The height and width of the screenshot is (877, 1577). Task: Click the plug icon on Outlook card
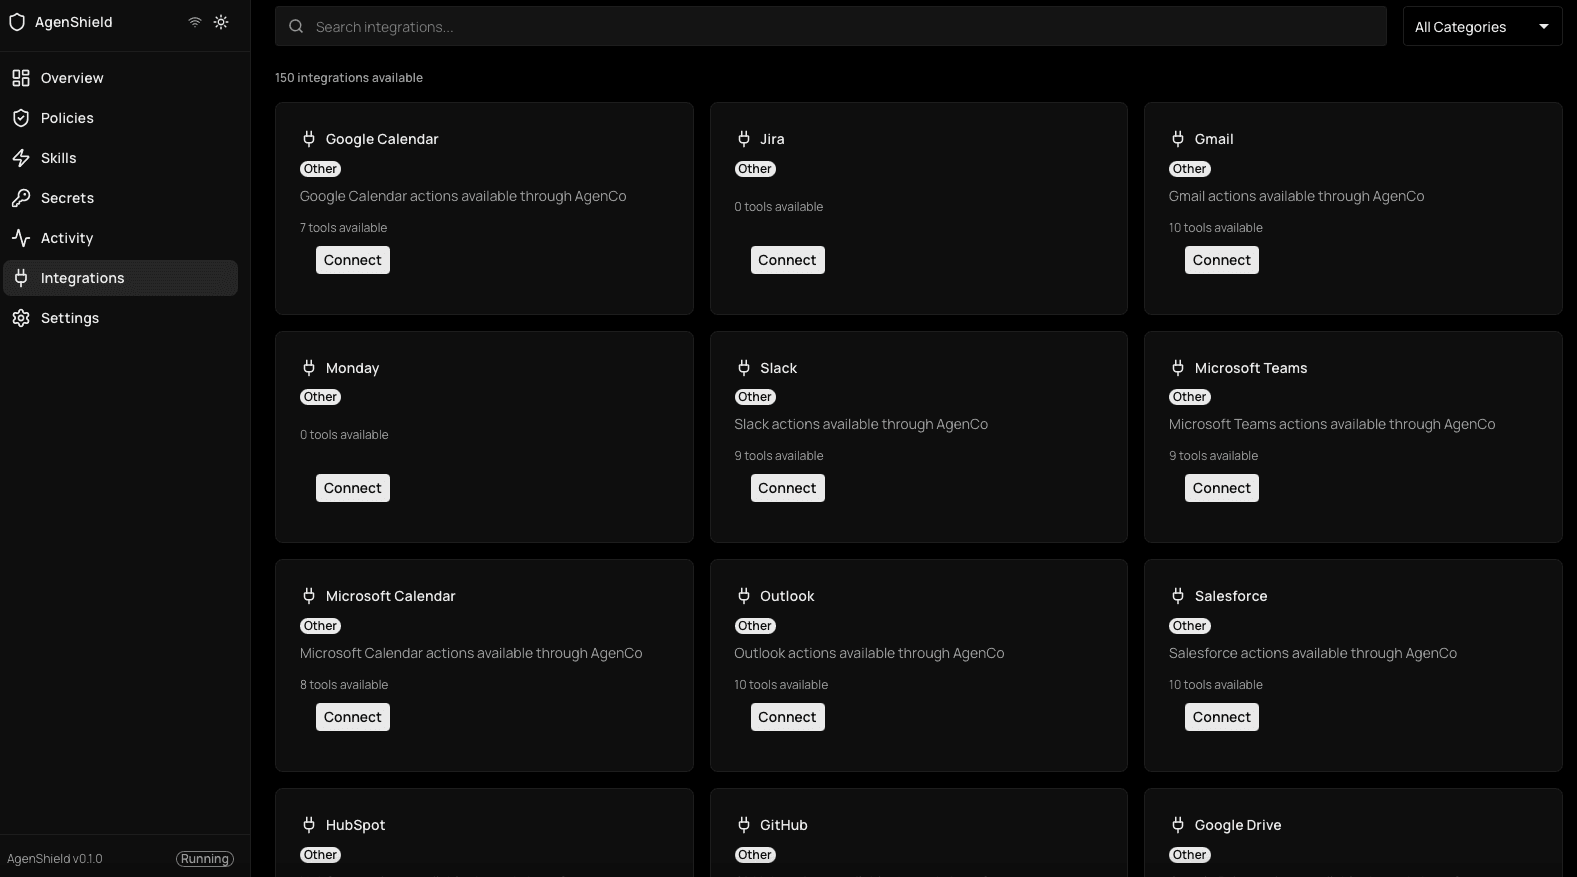click(x=744, y=596)
